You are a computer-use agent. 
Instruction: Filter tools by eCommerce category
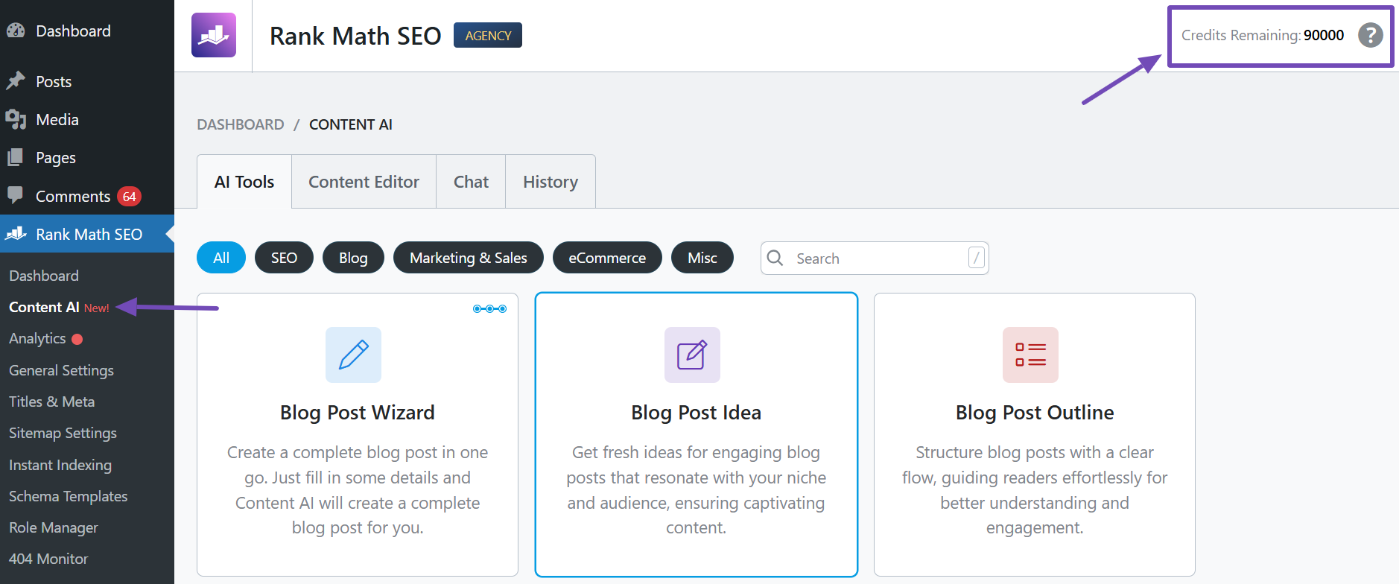point(607,258)
